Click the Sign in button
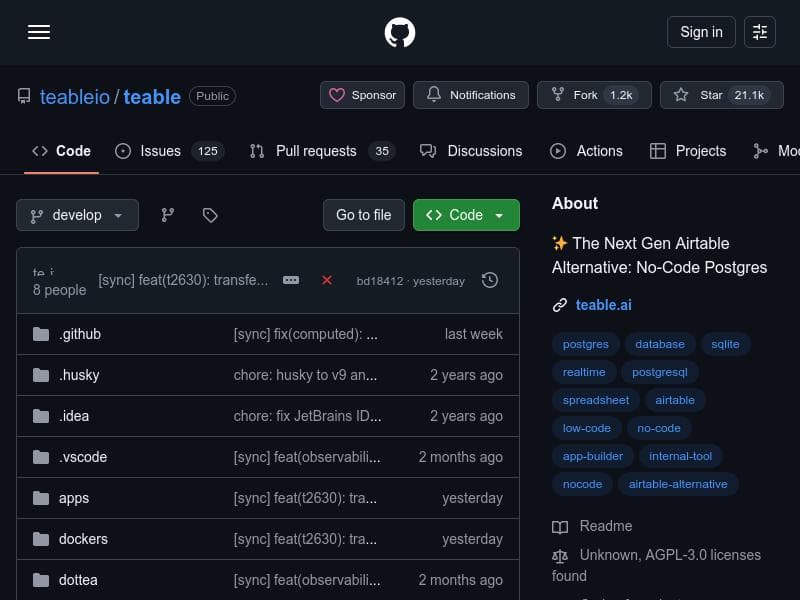The height and width of the screenshot is (600, 800). tap(701, 32)
